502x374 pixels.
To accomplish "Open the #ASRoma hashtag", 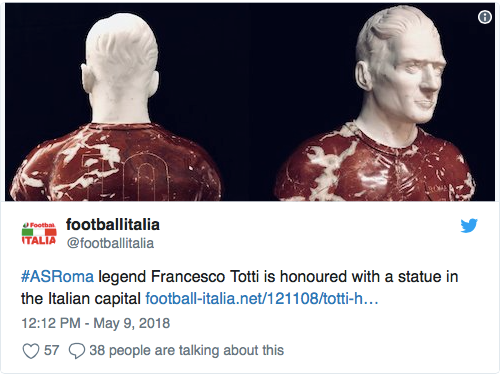I will coord(57,277).
